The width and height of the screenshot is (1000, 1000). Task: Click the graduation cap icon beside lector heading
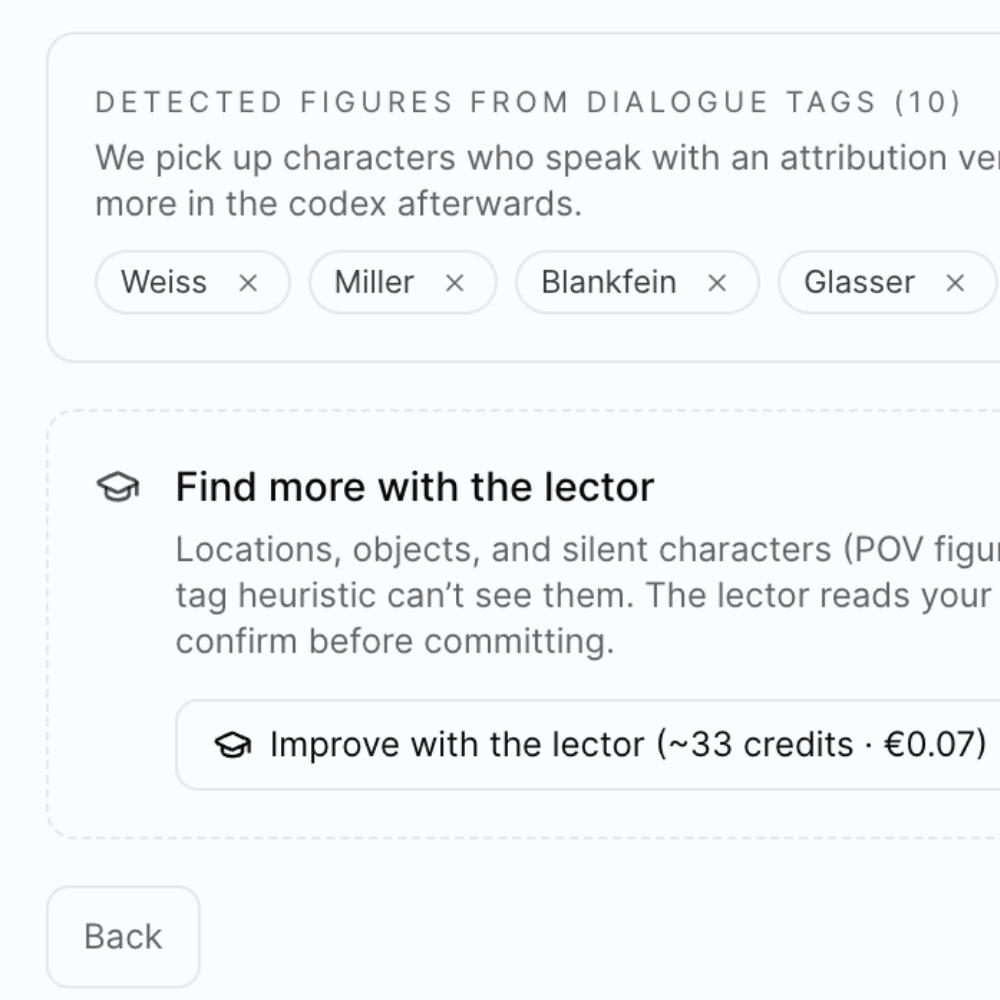click(117, 487)
